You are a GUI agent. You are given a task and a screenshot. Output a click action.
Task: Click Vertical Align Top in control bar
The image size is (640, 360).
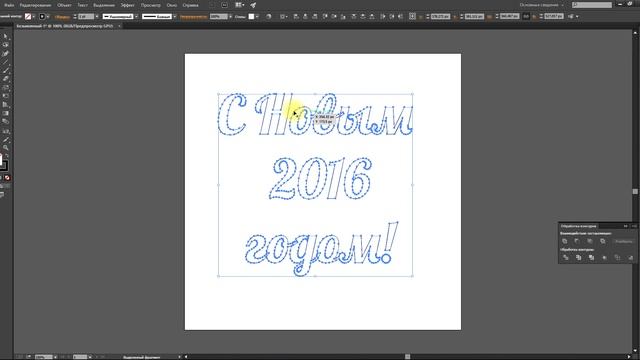click(325, 16)
